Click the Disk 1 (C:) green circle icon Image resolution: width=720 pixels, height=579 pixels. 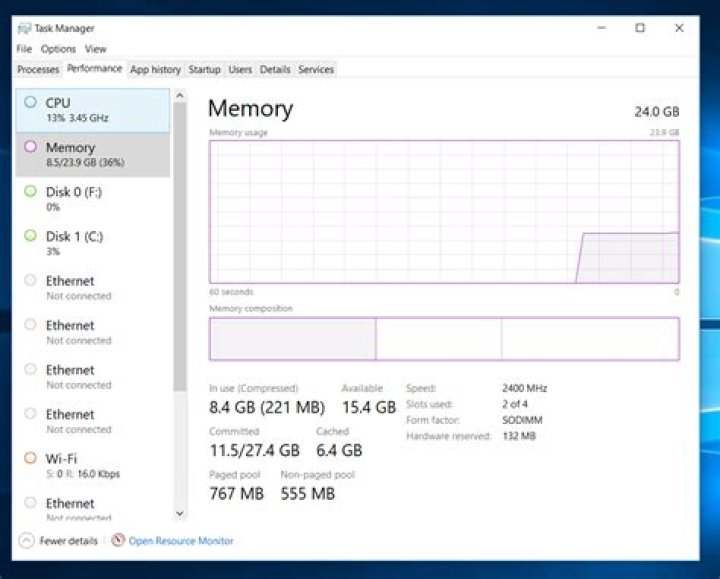click(30, 236)
